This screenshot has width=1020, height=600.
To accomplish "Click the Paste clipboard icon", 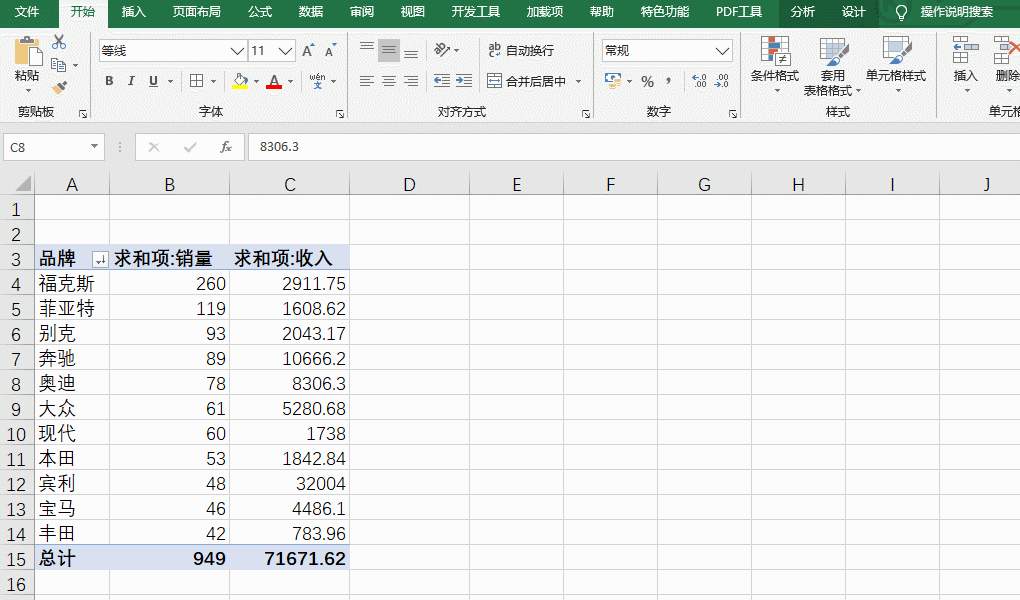I will [x=27, y=51].
